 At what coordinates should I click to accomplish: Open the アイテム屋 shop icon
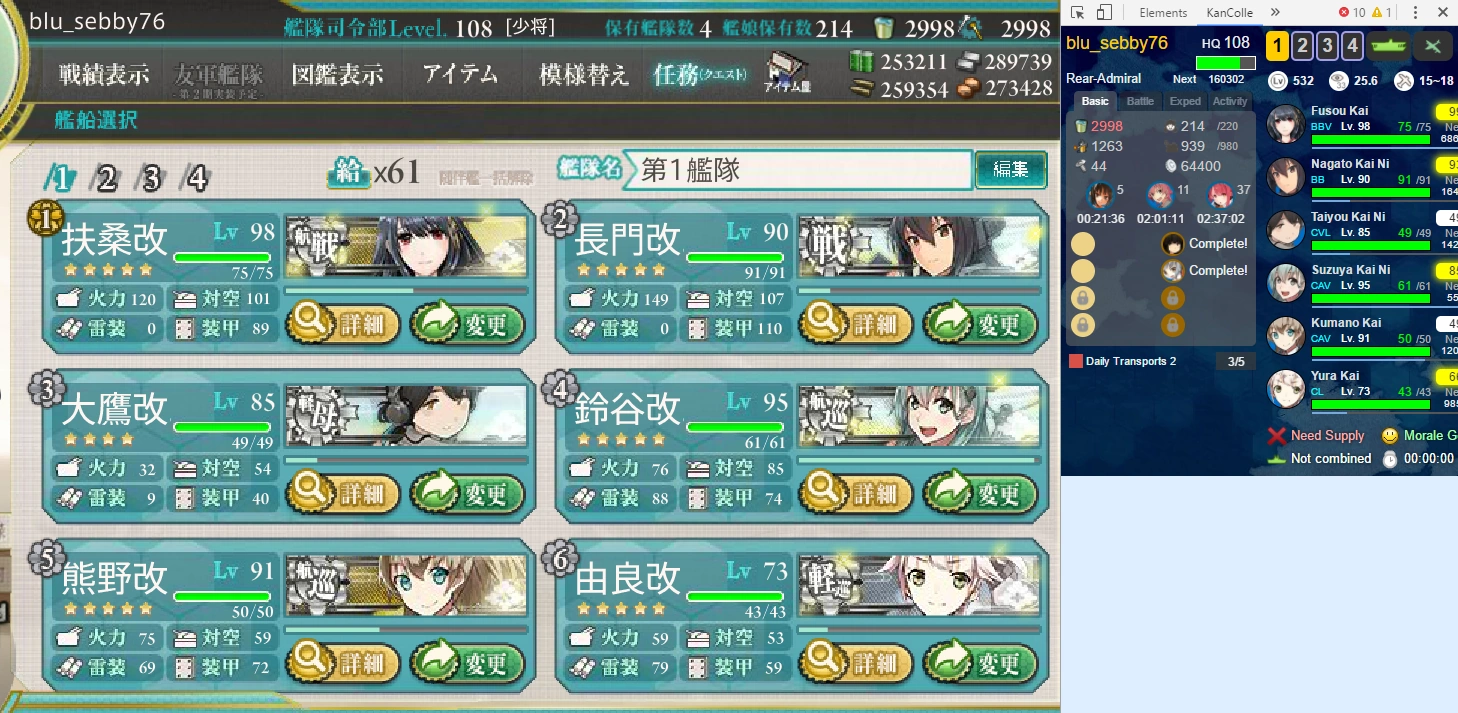787,73
